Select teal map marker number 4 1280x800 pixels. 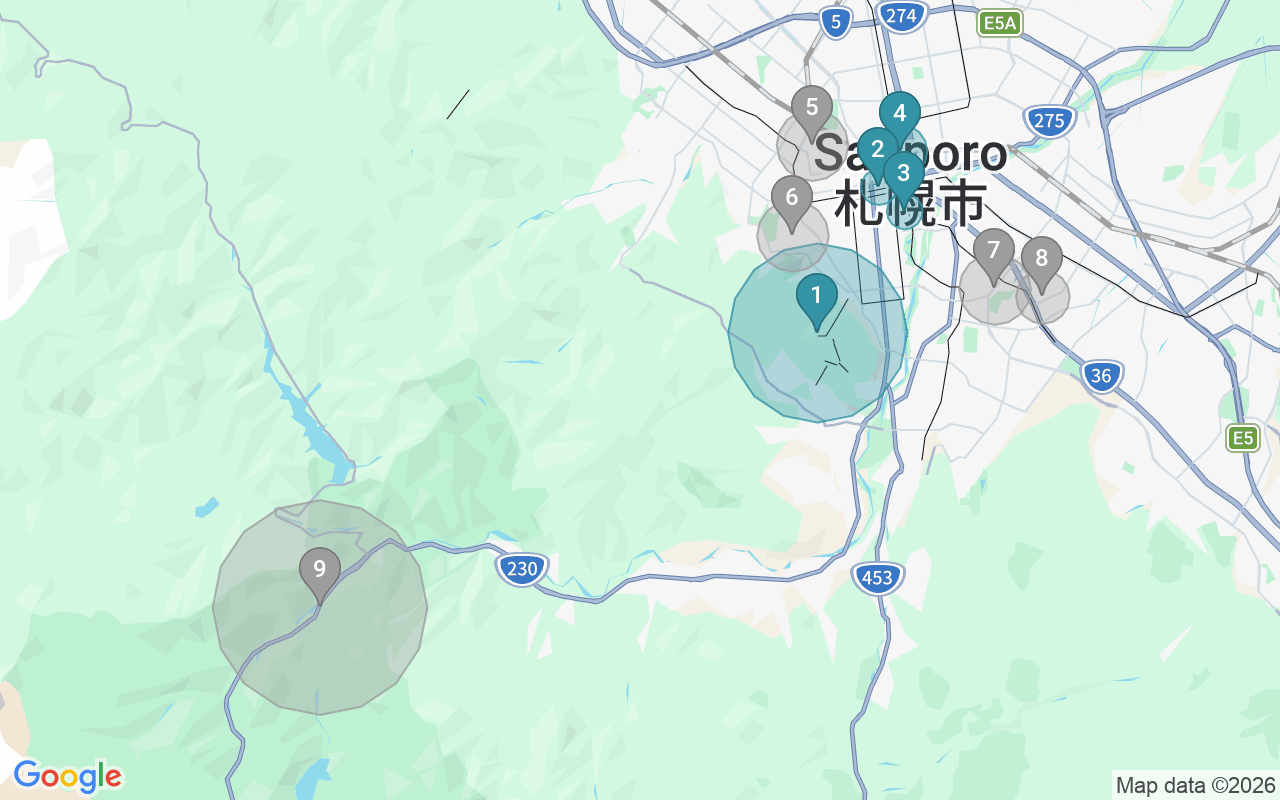[900, 120]
